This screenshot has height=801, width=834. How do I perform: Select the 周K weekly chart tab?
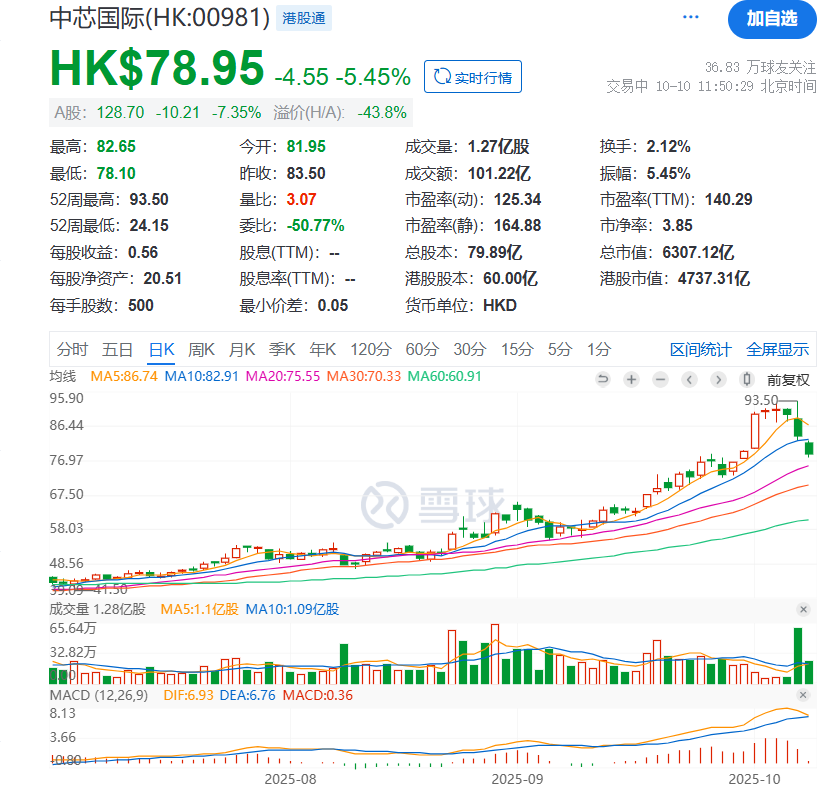(201, 350)
